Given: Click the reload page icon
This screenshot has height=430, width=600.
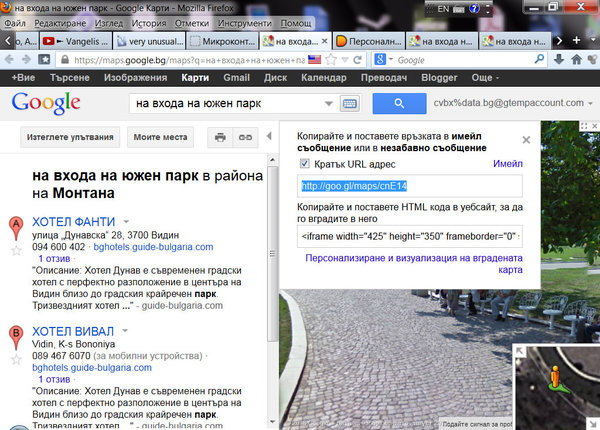Looking at the screenshot, I should 357,60.
